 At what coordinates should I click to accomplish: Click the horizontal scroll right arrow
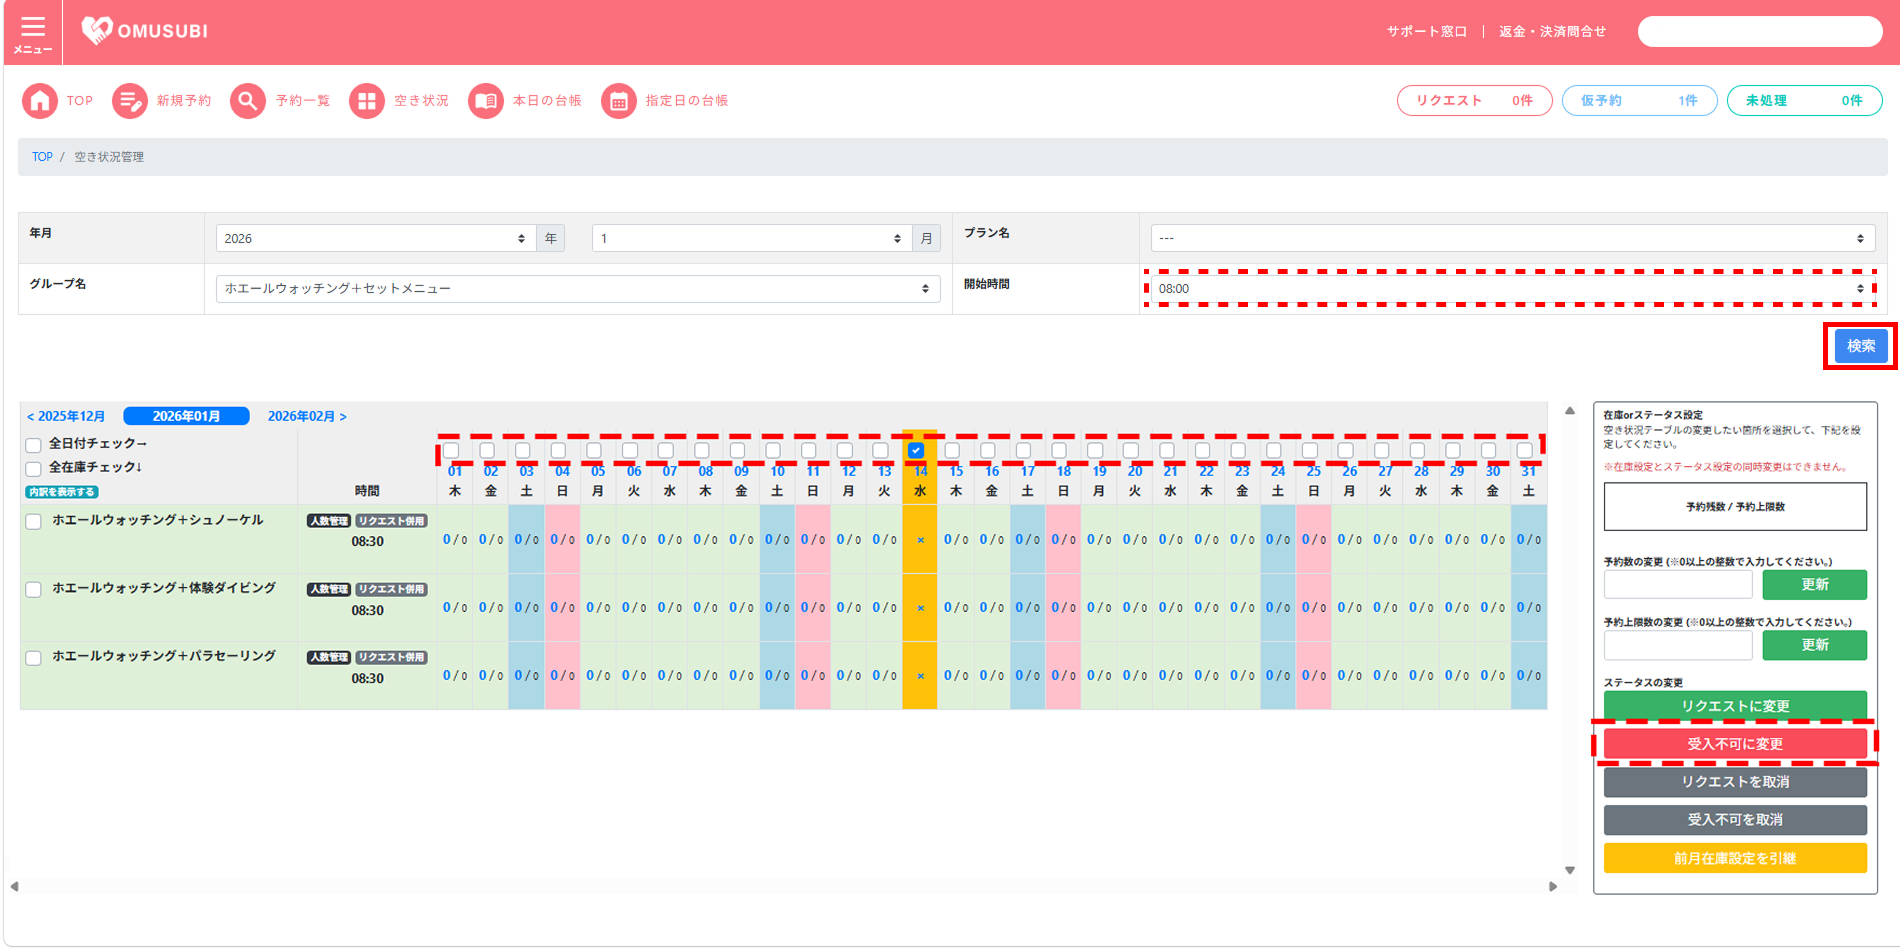[1553, 886]
